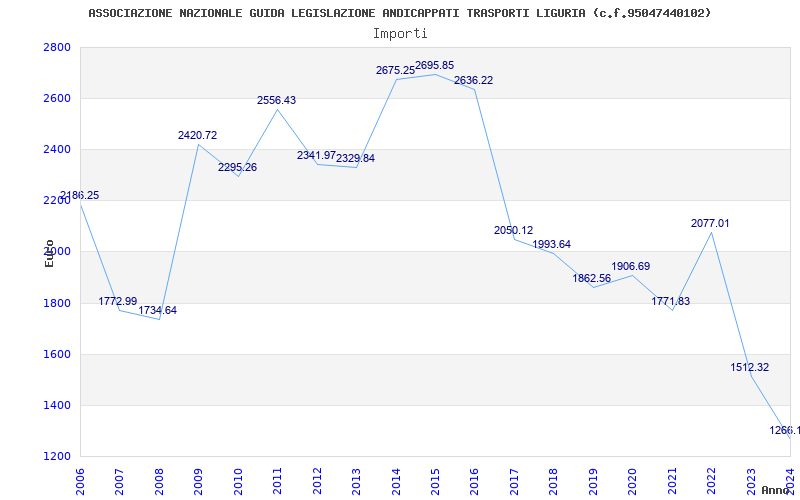Image resolution: width=800 pixels, height=500 pixels.
Task: Select the data label 1734.64
Action: tap(158, 310)
